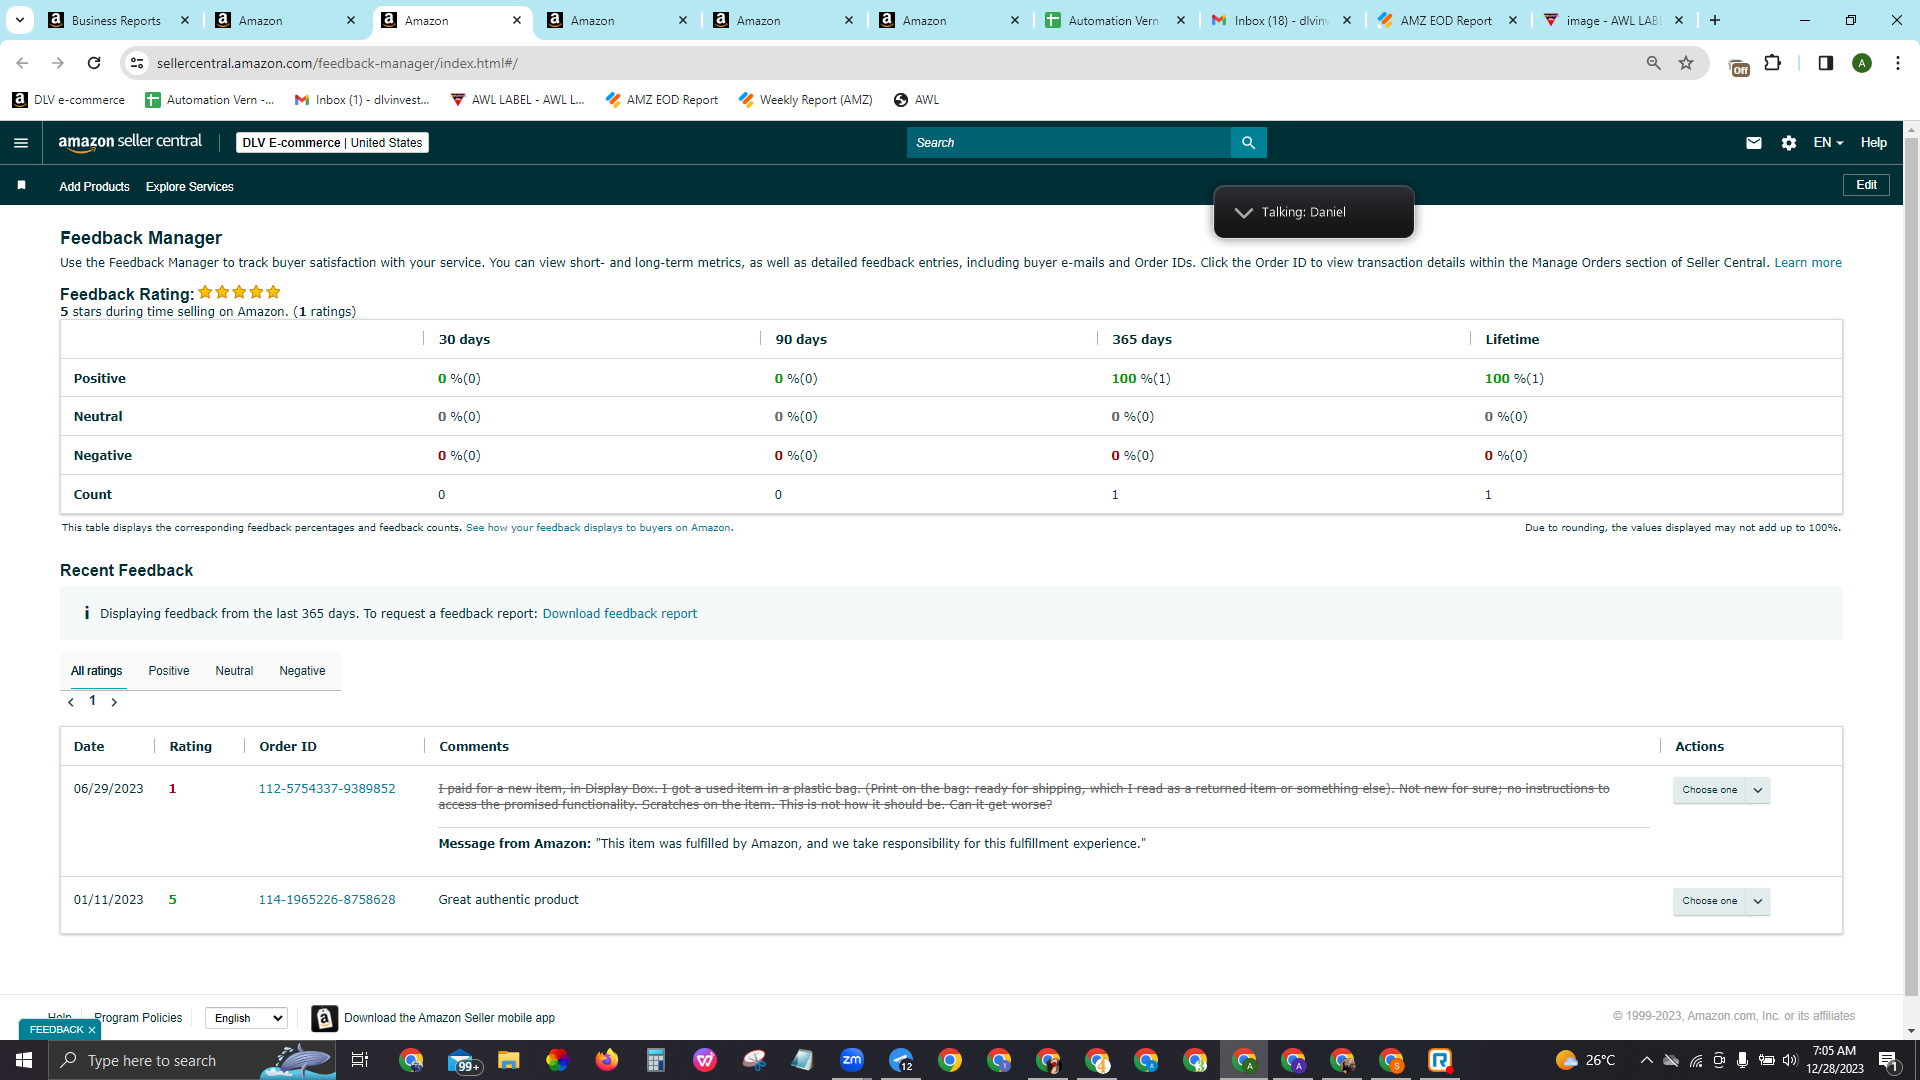This screenshot has width=1920, height=1080.
Task: Open the Chrome three-dot menu
Action: tap(1898, 63)
